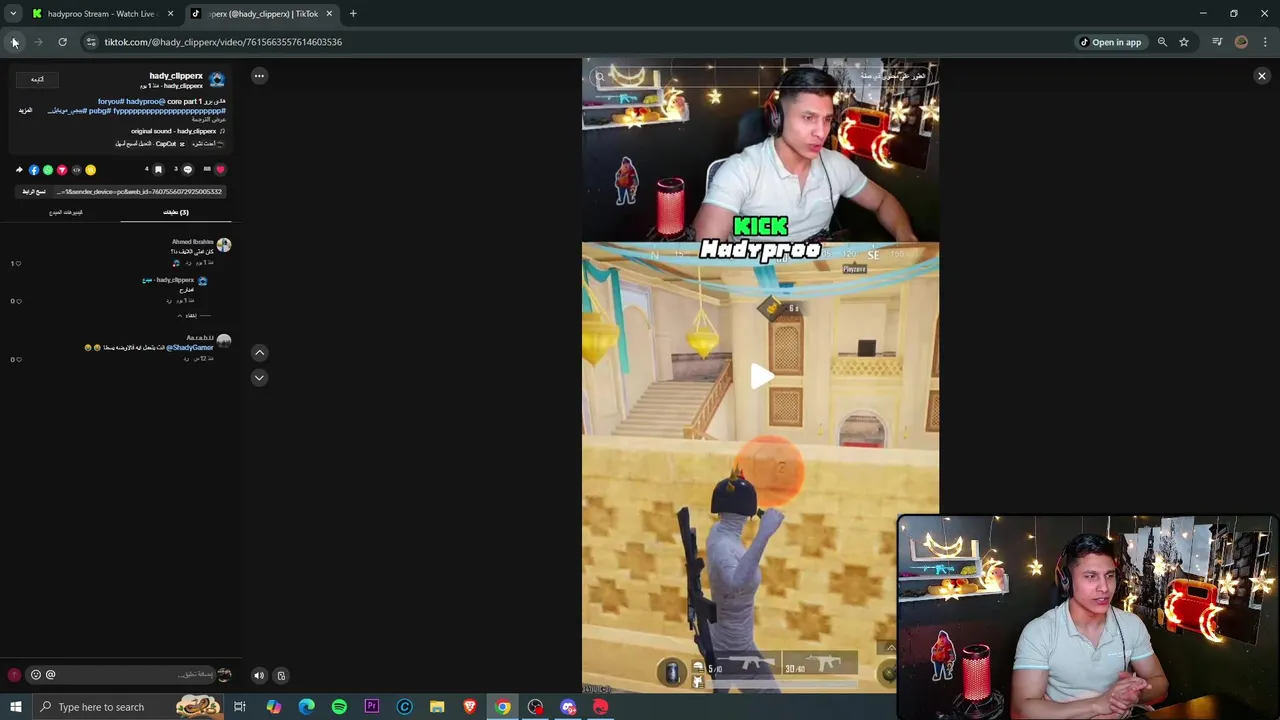Open the browser zoom magnifier icon
Viewport: 1280px width, 720px height.
pos(1162,42)
